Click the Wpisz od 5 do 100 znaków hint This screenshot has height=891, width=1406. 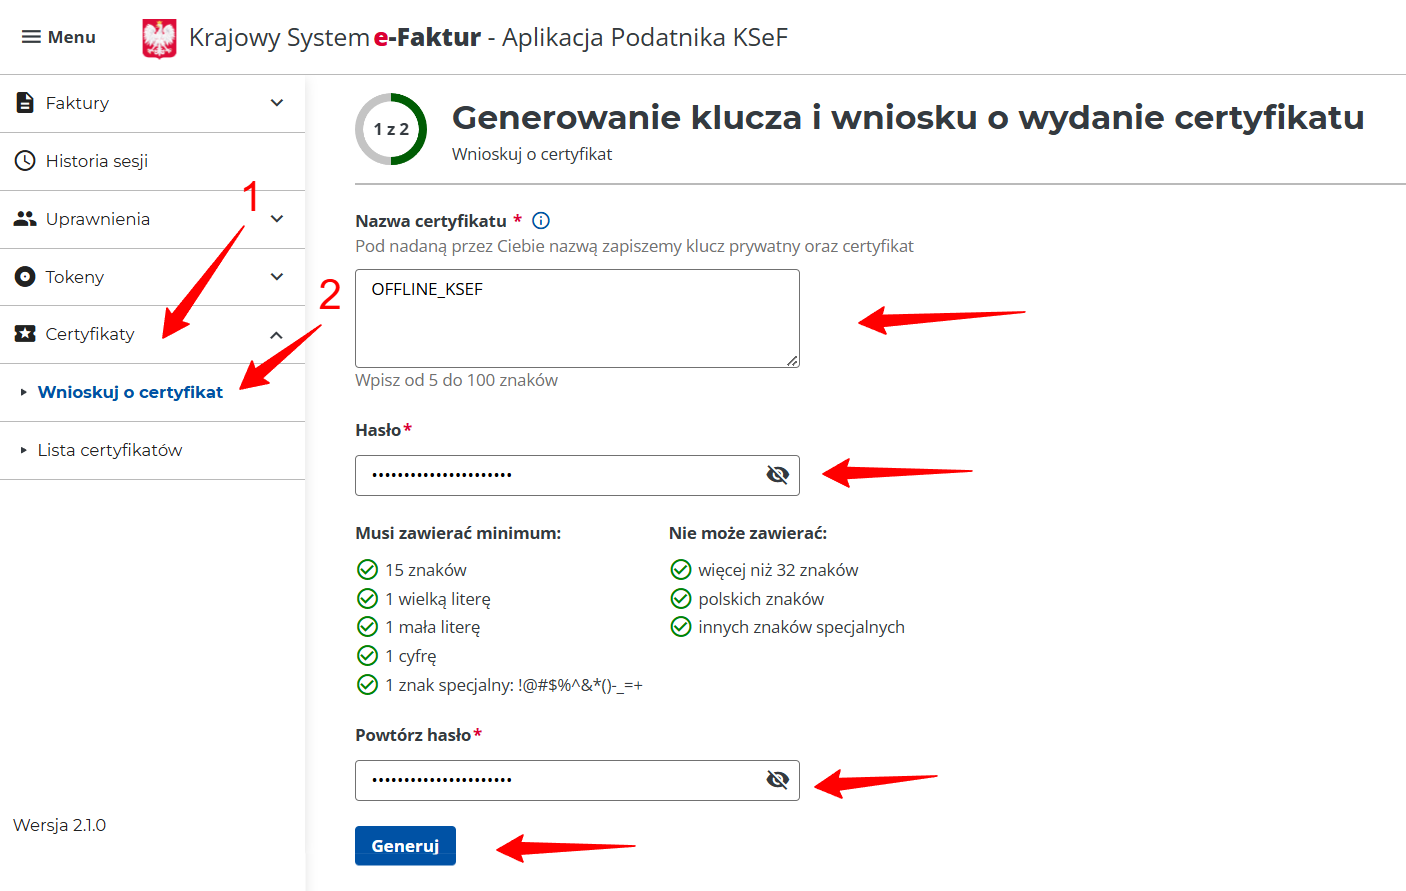[x=456, y=380]
